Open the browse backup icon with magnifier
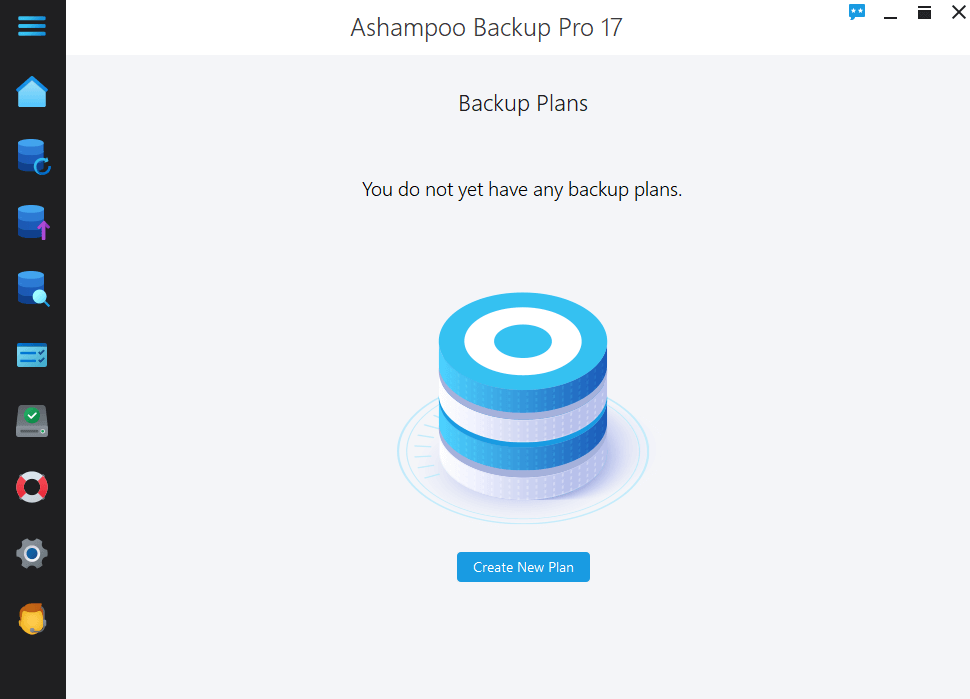The width and height of the screenshot is (970, 699). point(32,288)
